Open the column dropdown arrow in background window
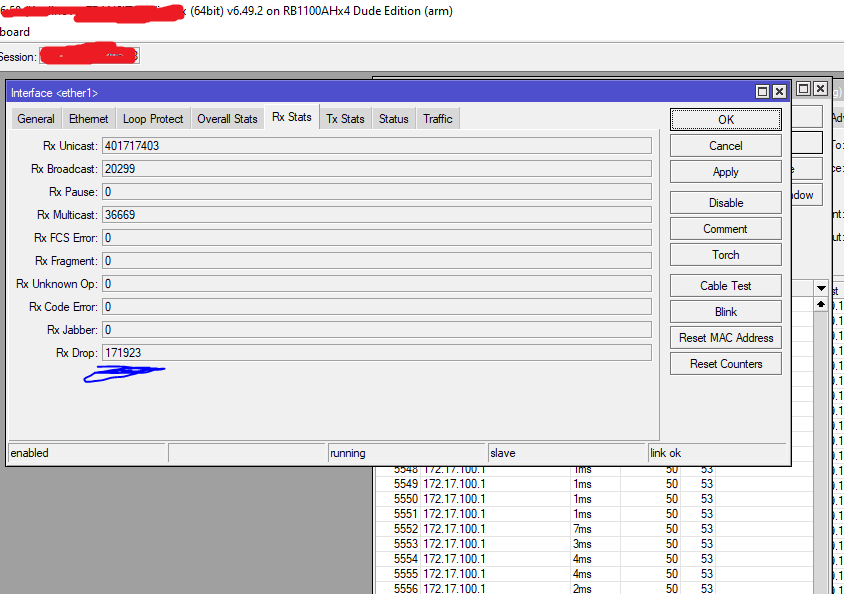844x594 pixels. coord(821,288)
